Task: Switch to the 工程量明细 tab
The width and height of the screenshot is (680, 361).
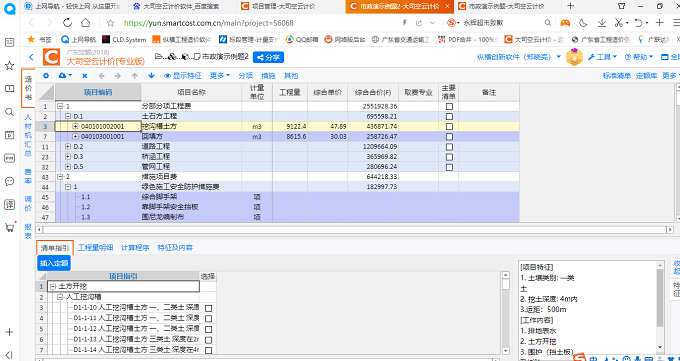Action: tap(95, 248)
